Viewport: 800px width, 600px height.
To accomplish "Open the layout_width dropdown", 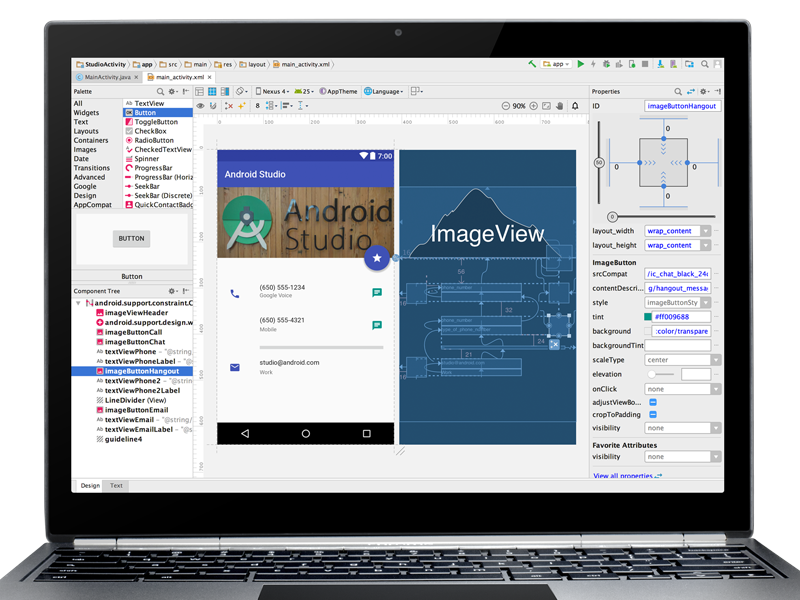I will pyautogui.click(x=706, y=231).
